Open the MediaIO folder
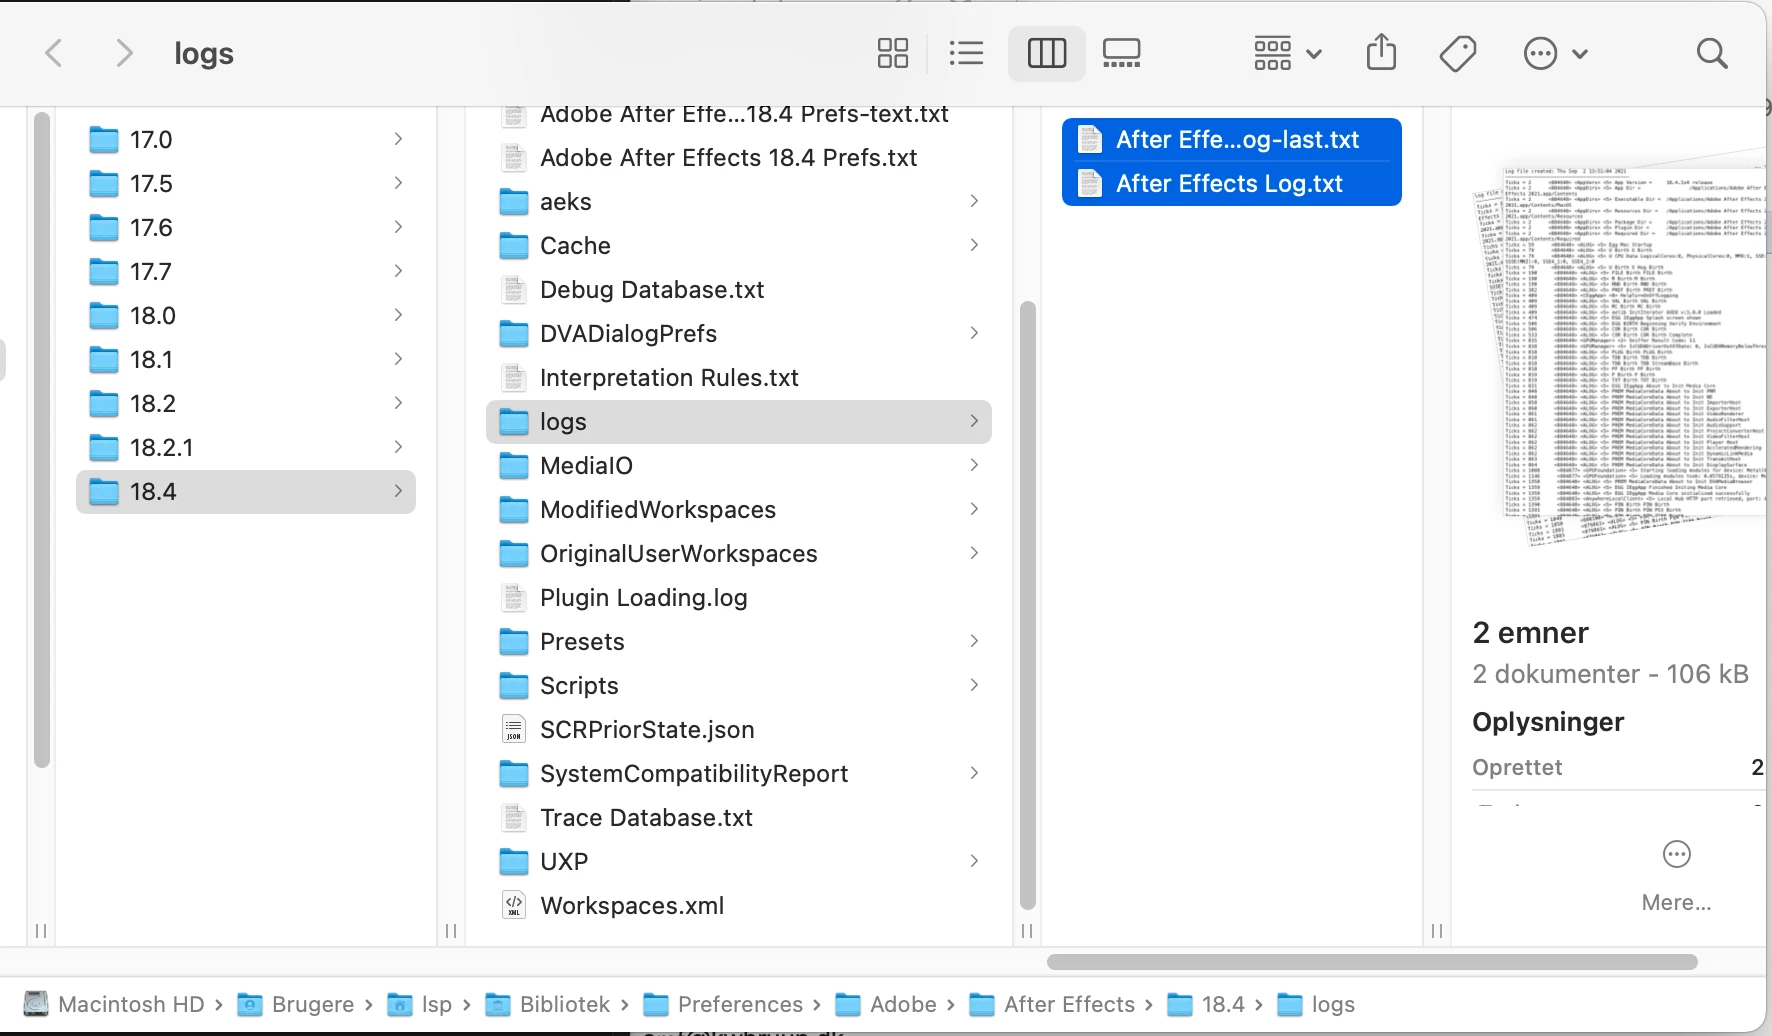This screenshot has height=1036, width=1772. (739, 466)
